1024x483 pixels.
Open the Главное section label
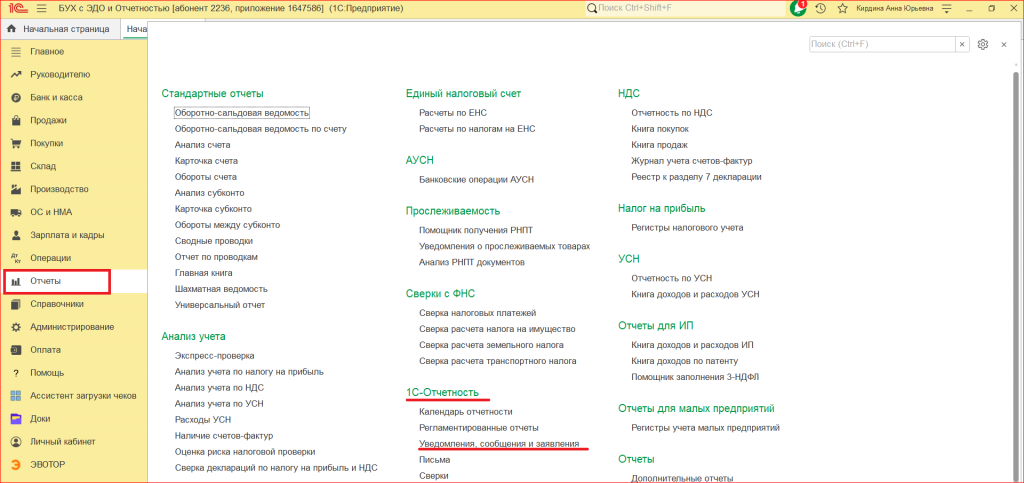click(47, 52)
